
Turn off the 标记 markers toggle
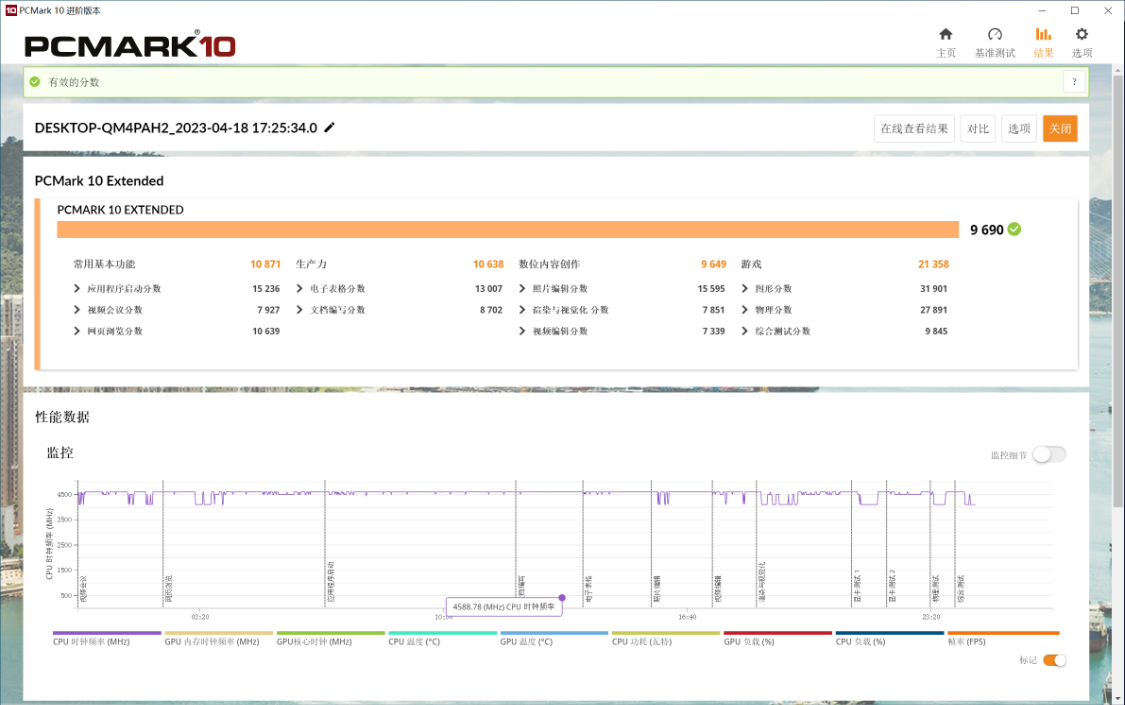coord(1054,660)
